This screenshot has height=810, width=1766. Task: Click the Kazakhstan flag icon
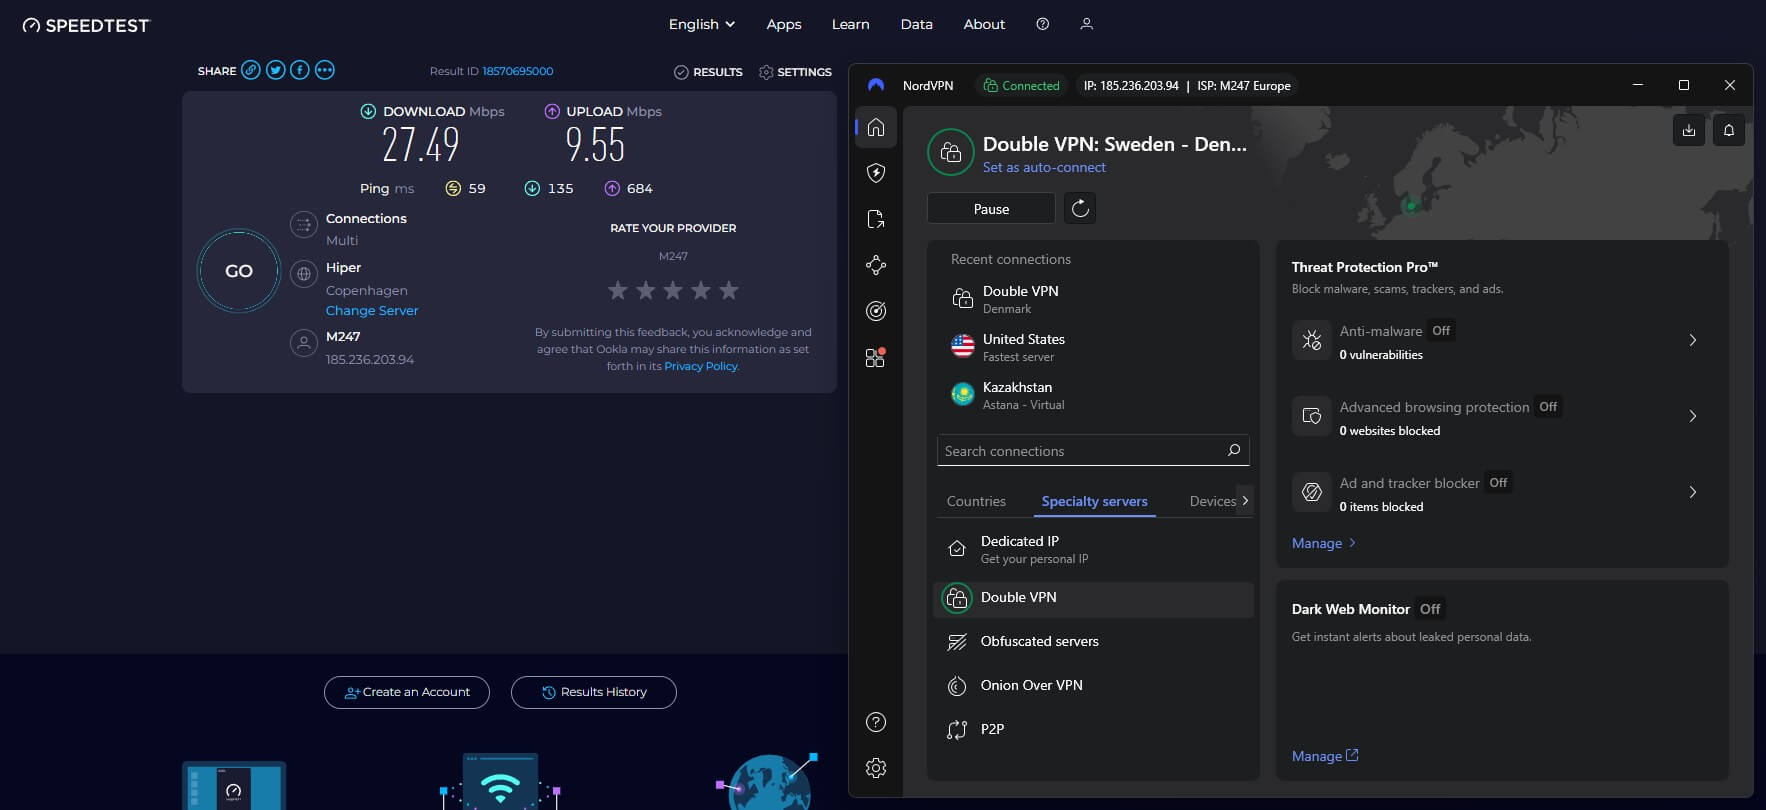pyautogui.click(x=963, y=395)
